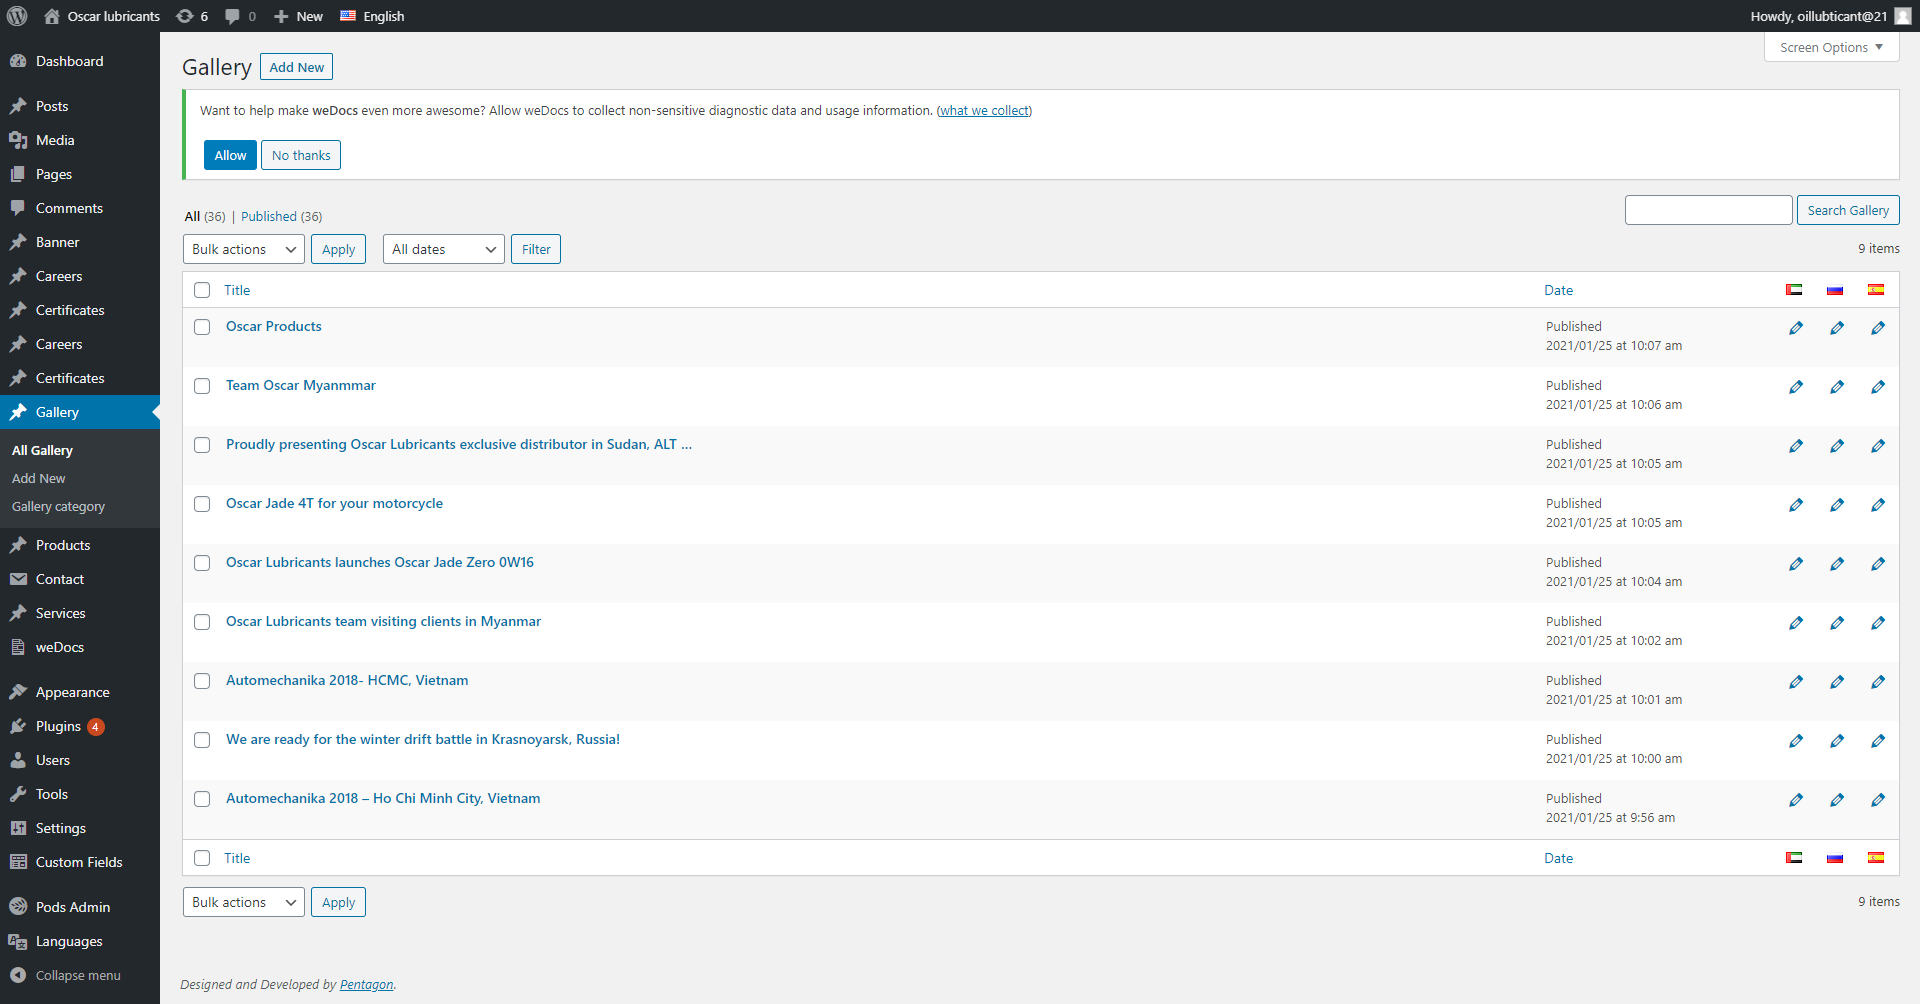Open the Dashboard sidebar menu
1920x1004 pixels.
pos(80,61)
